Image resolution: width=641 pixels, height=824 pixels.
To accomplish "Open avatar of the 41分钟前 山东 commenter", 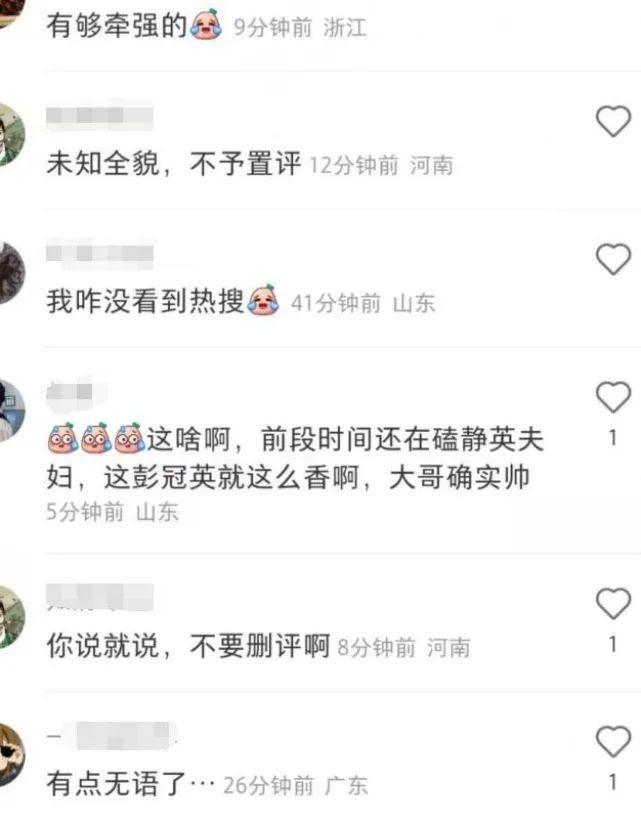I will (x=12, y=273).
